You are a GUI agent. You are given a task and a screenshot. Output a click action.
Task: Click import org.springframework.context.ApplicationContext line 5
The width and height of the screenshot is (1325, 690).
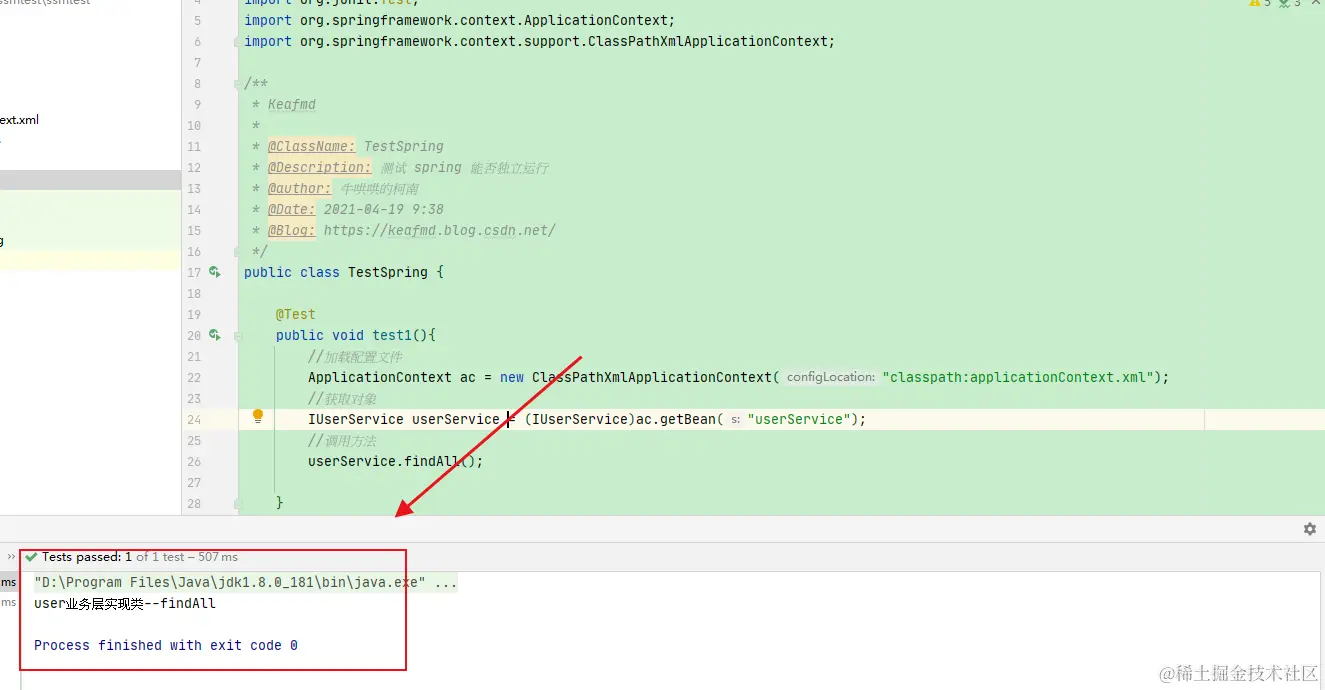(x=460, y=20)
